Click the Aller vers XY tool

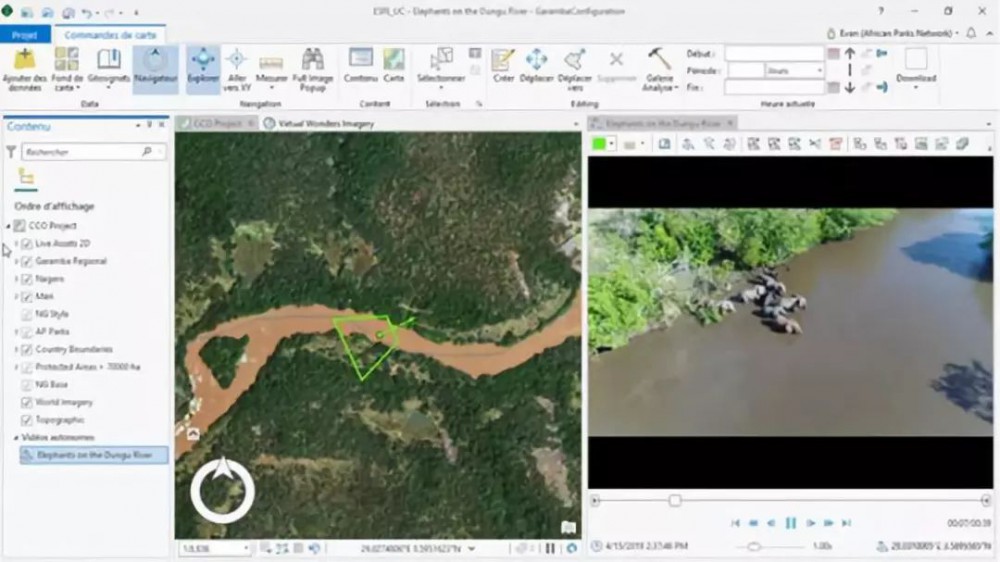point(237,69)
